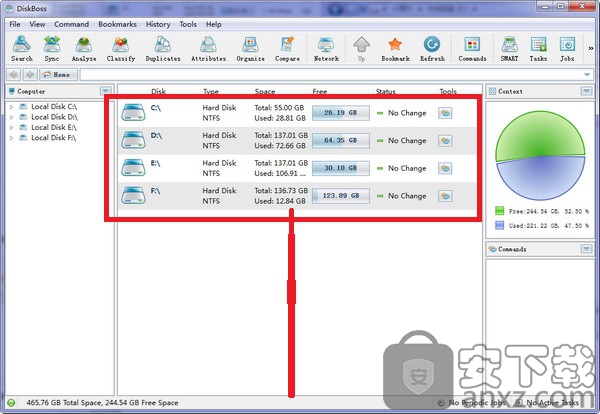Select Local Disk F:\ in tree

click(54, 138)
